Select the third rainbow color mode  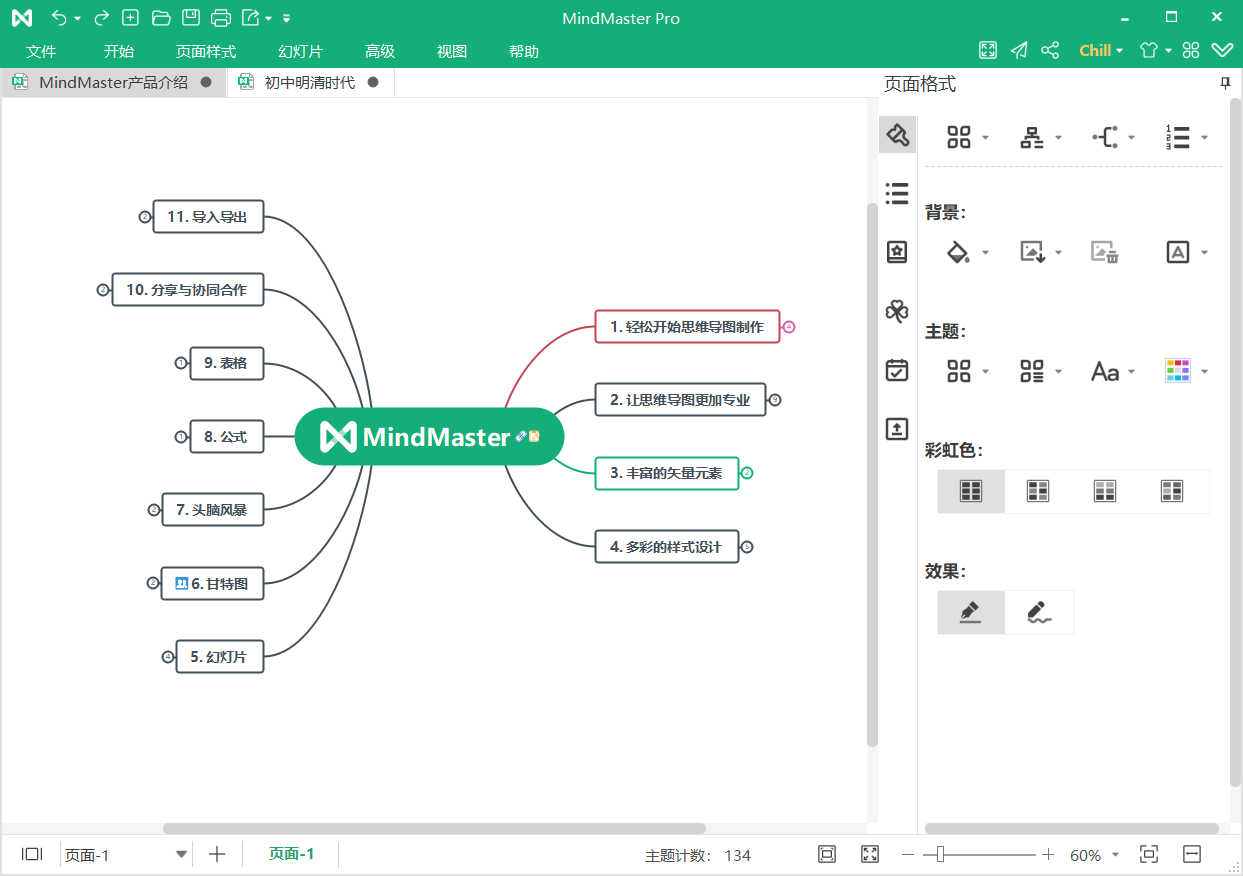1105,491
